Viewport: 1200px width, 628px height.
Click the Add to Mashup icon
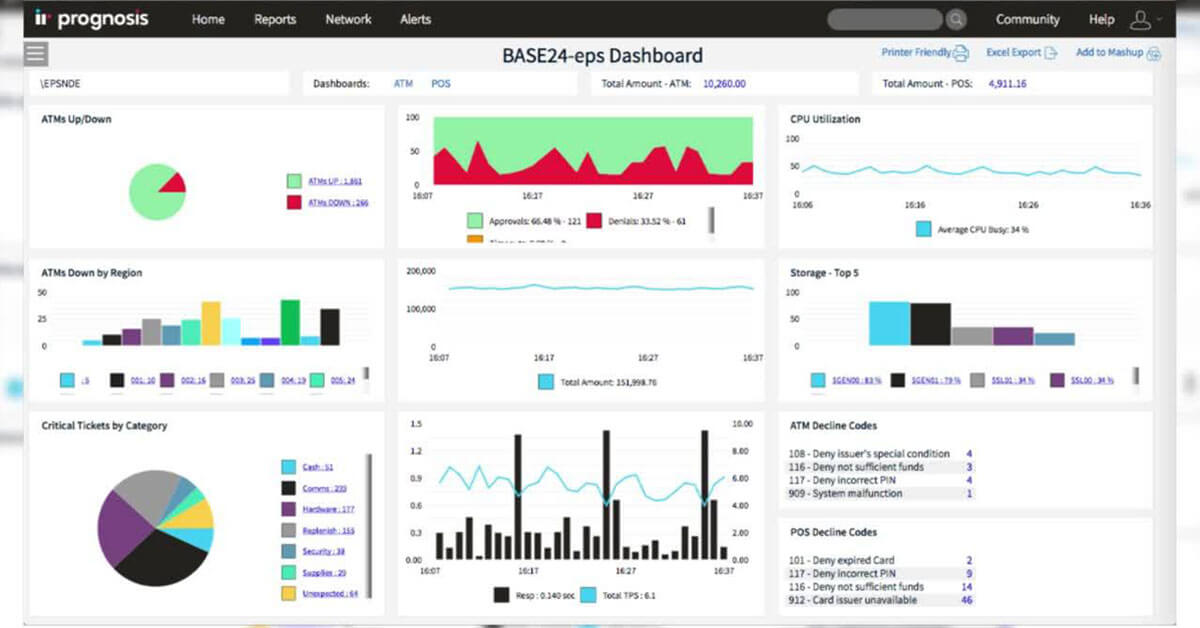1153,54
